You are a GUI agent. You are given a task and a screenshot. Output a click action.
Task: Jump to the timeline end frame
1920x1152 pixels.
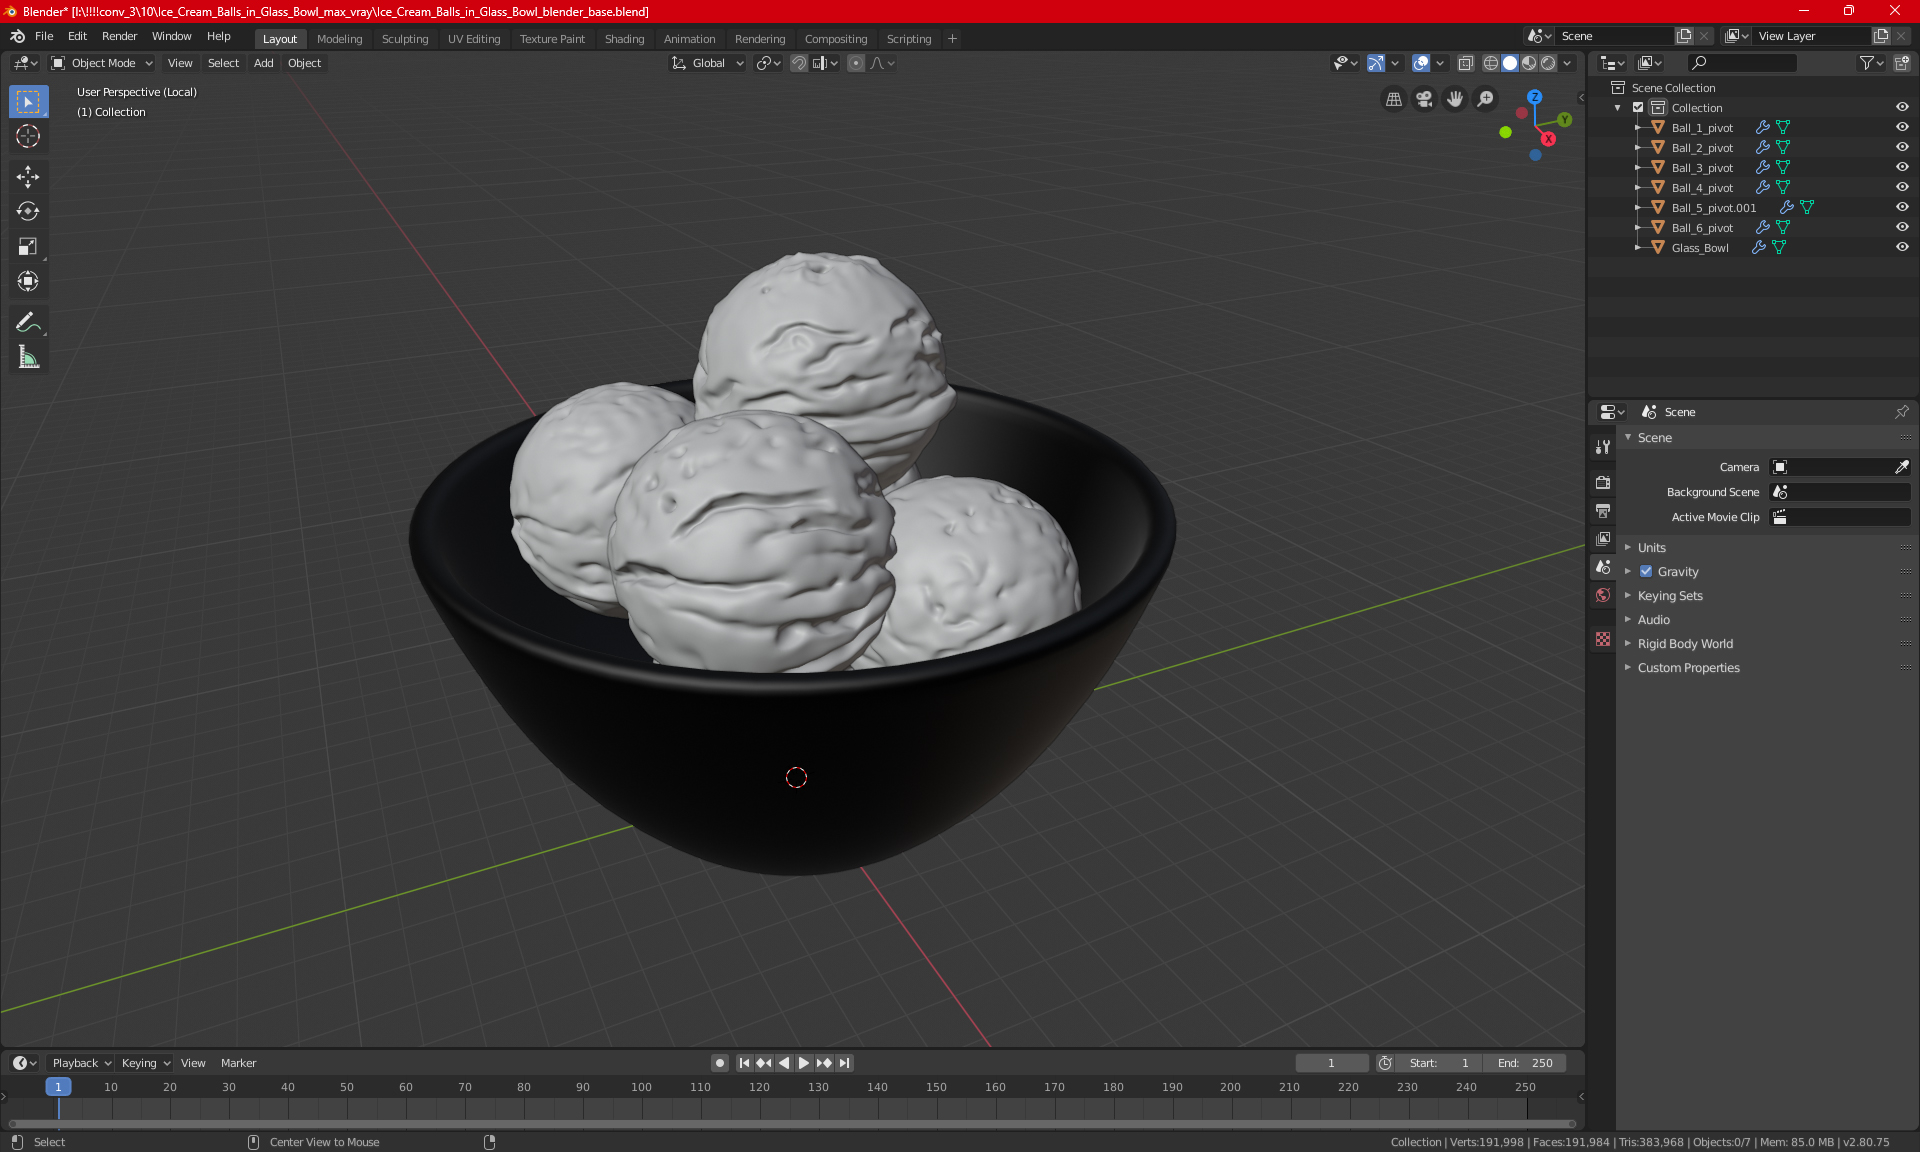[845, 1063]
